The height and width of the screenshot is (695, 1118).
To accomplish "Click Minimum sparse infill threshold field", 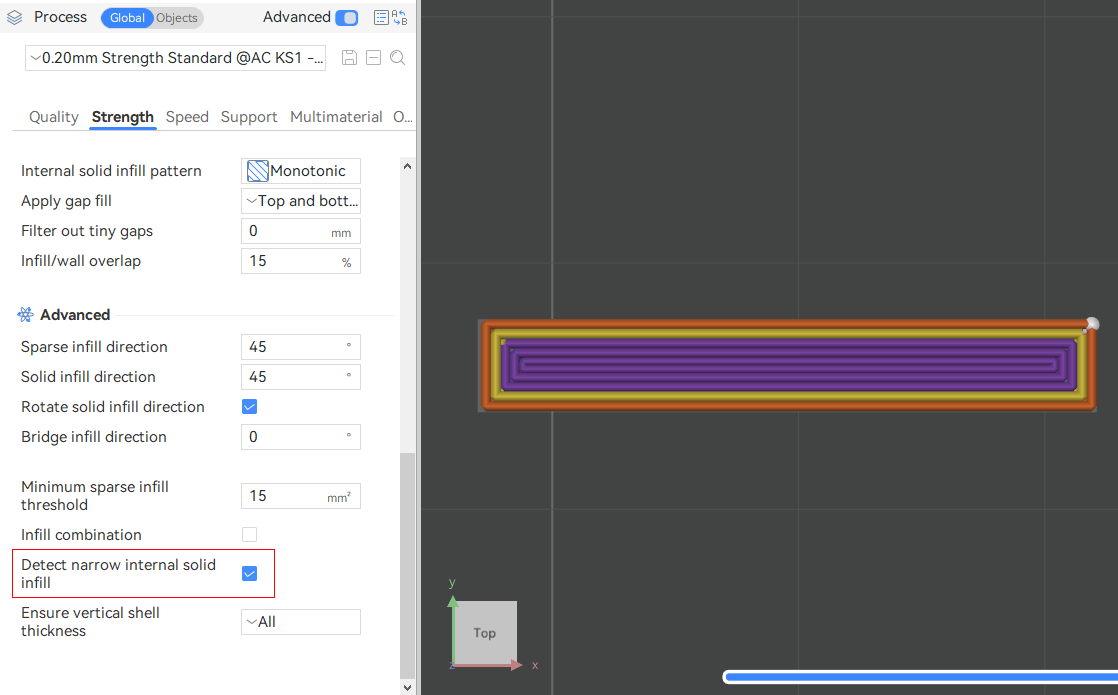I will point(301,496).
